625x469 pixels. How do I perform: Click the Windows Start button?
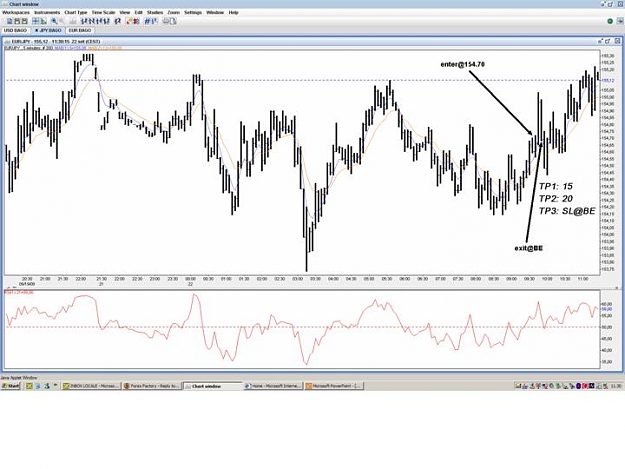point(11,386)
